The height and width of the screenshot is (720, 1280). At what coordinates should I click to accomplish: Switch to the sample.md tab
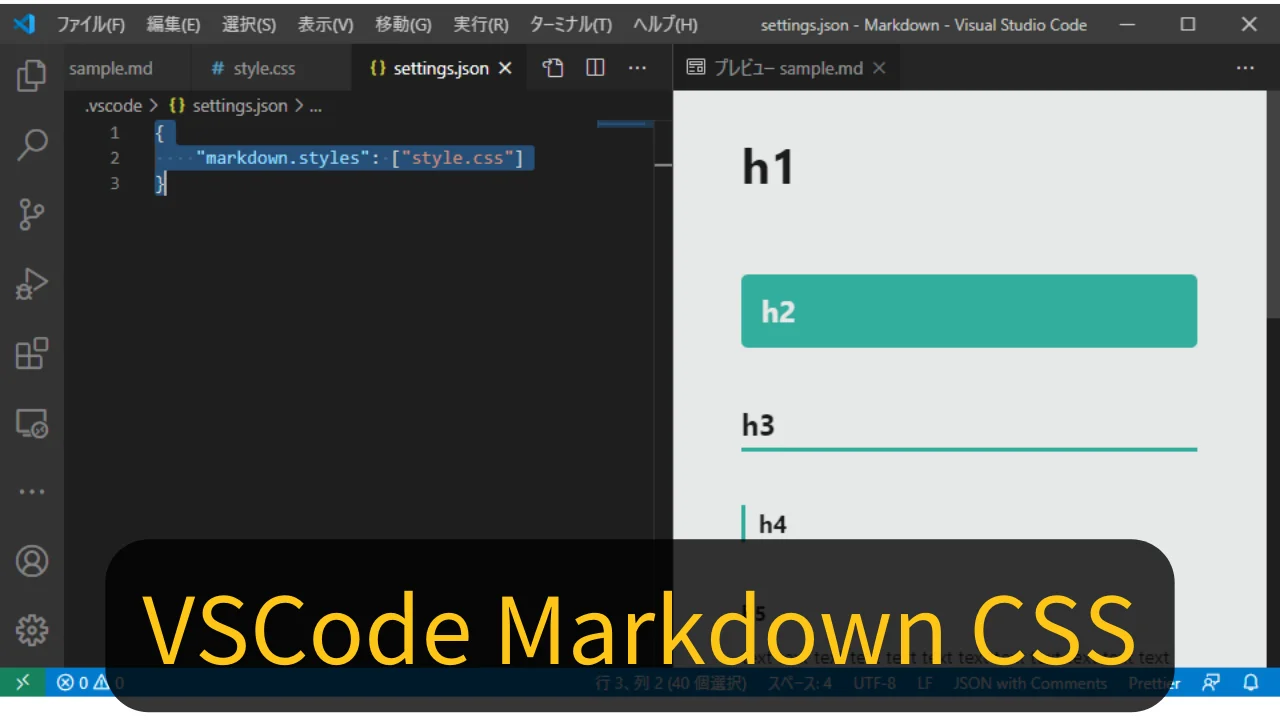click(110, 69)
